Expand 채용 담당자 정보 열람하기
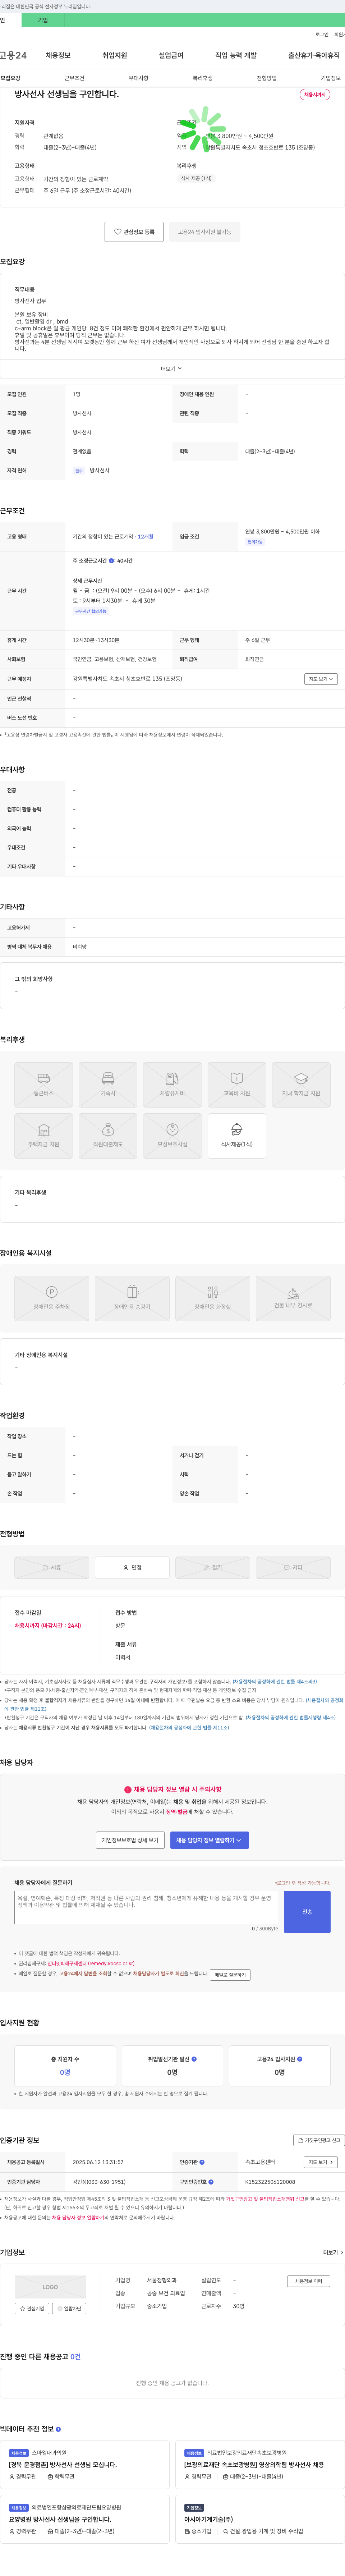This screenshot has width=345, height=2576. click(209, 1840)
